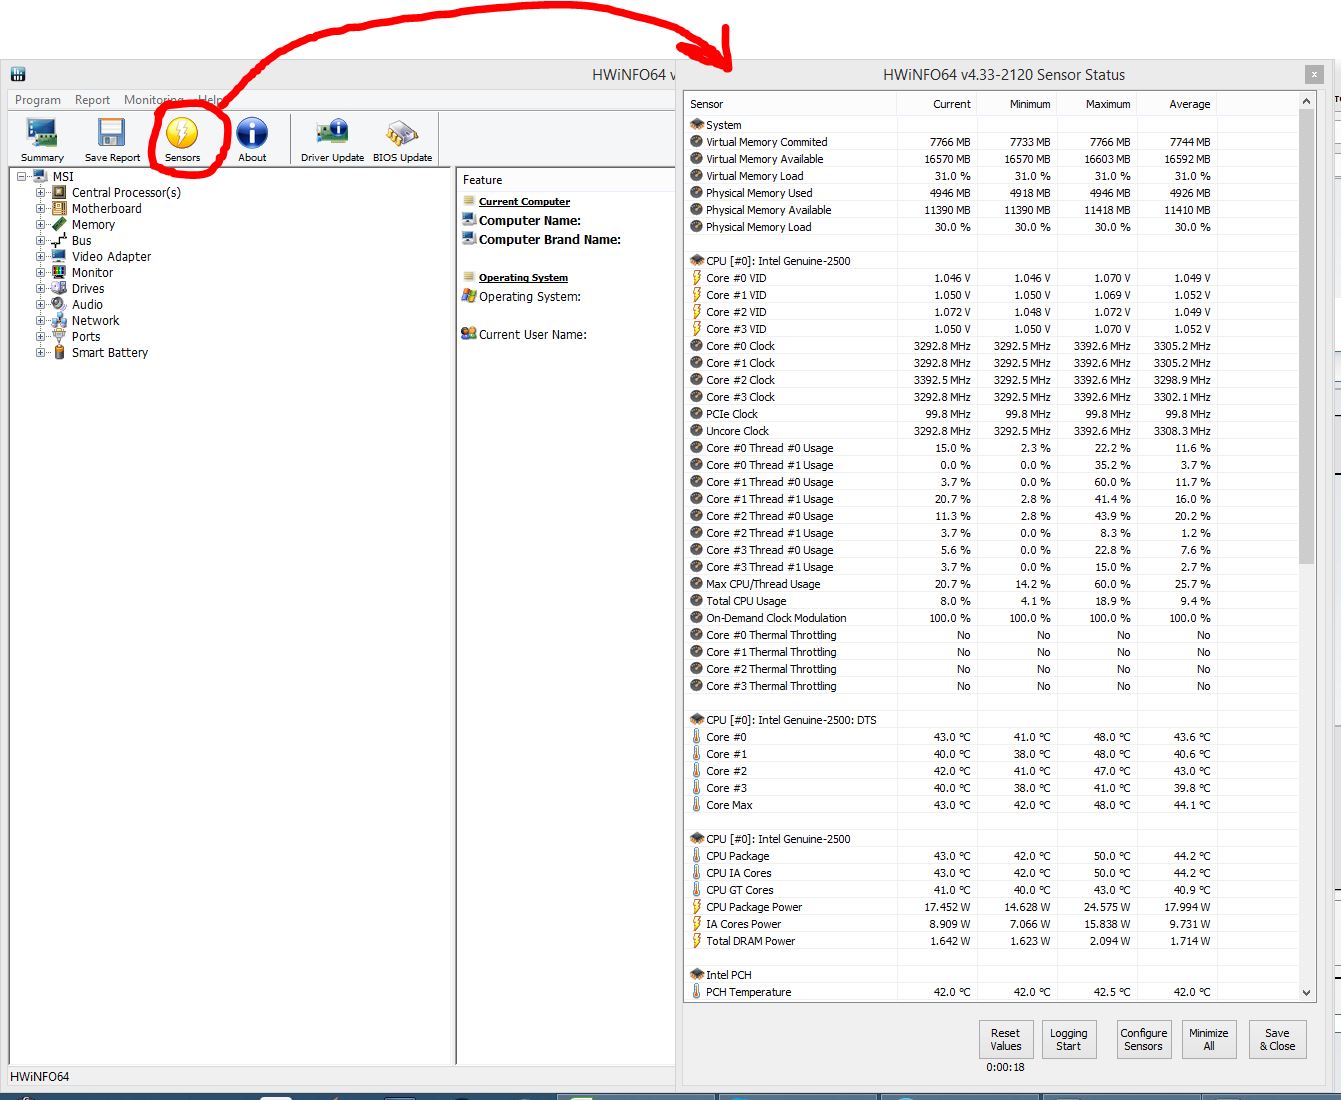Image resolution: width=1341 pixels, height=1100 pixels.
Task: Click the Uncore Clock row label
Action: point(737,431)
